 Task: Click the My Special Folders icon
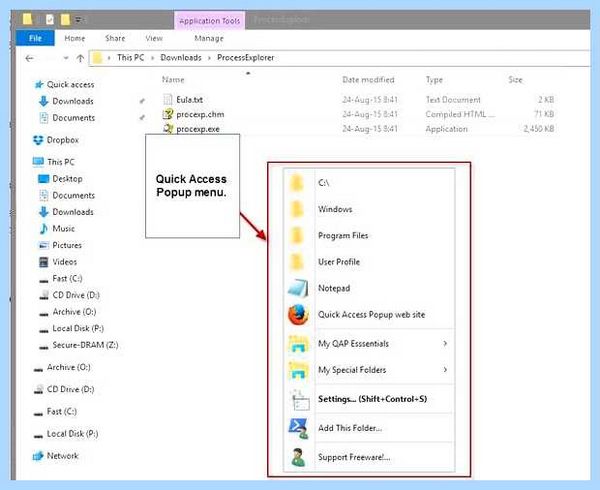coord(298,370)
